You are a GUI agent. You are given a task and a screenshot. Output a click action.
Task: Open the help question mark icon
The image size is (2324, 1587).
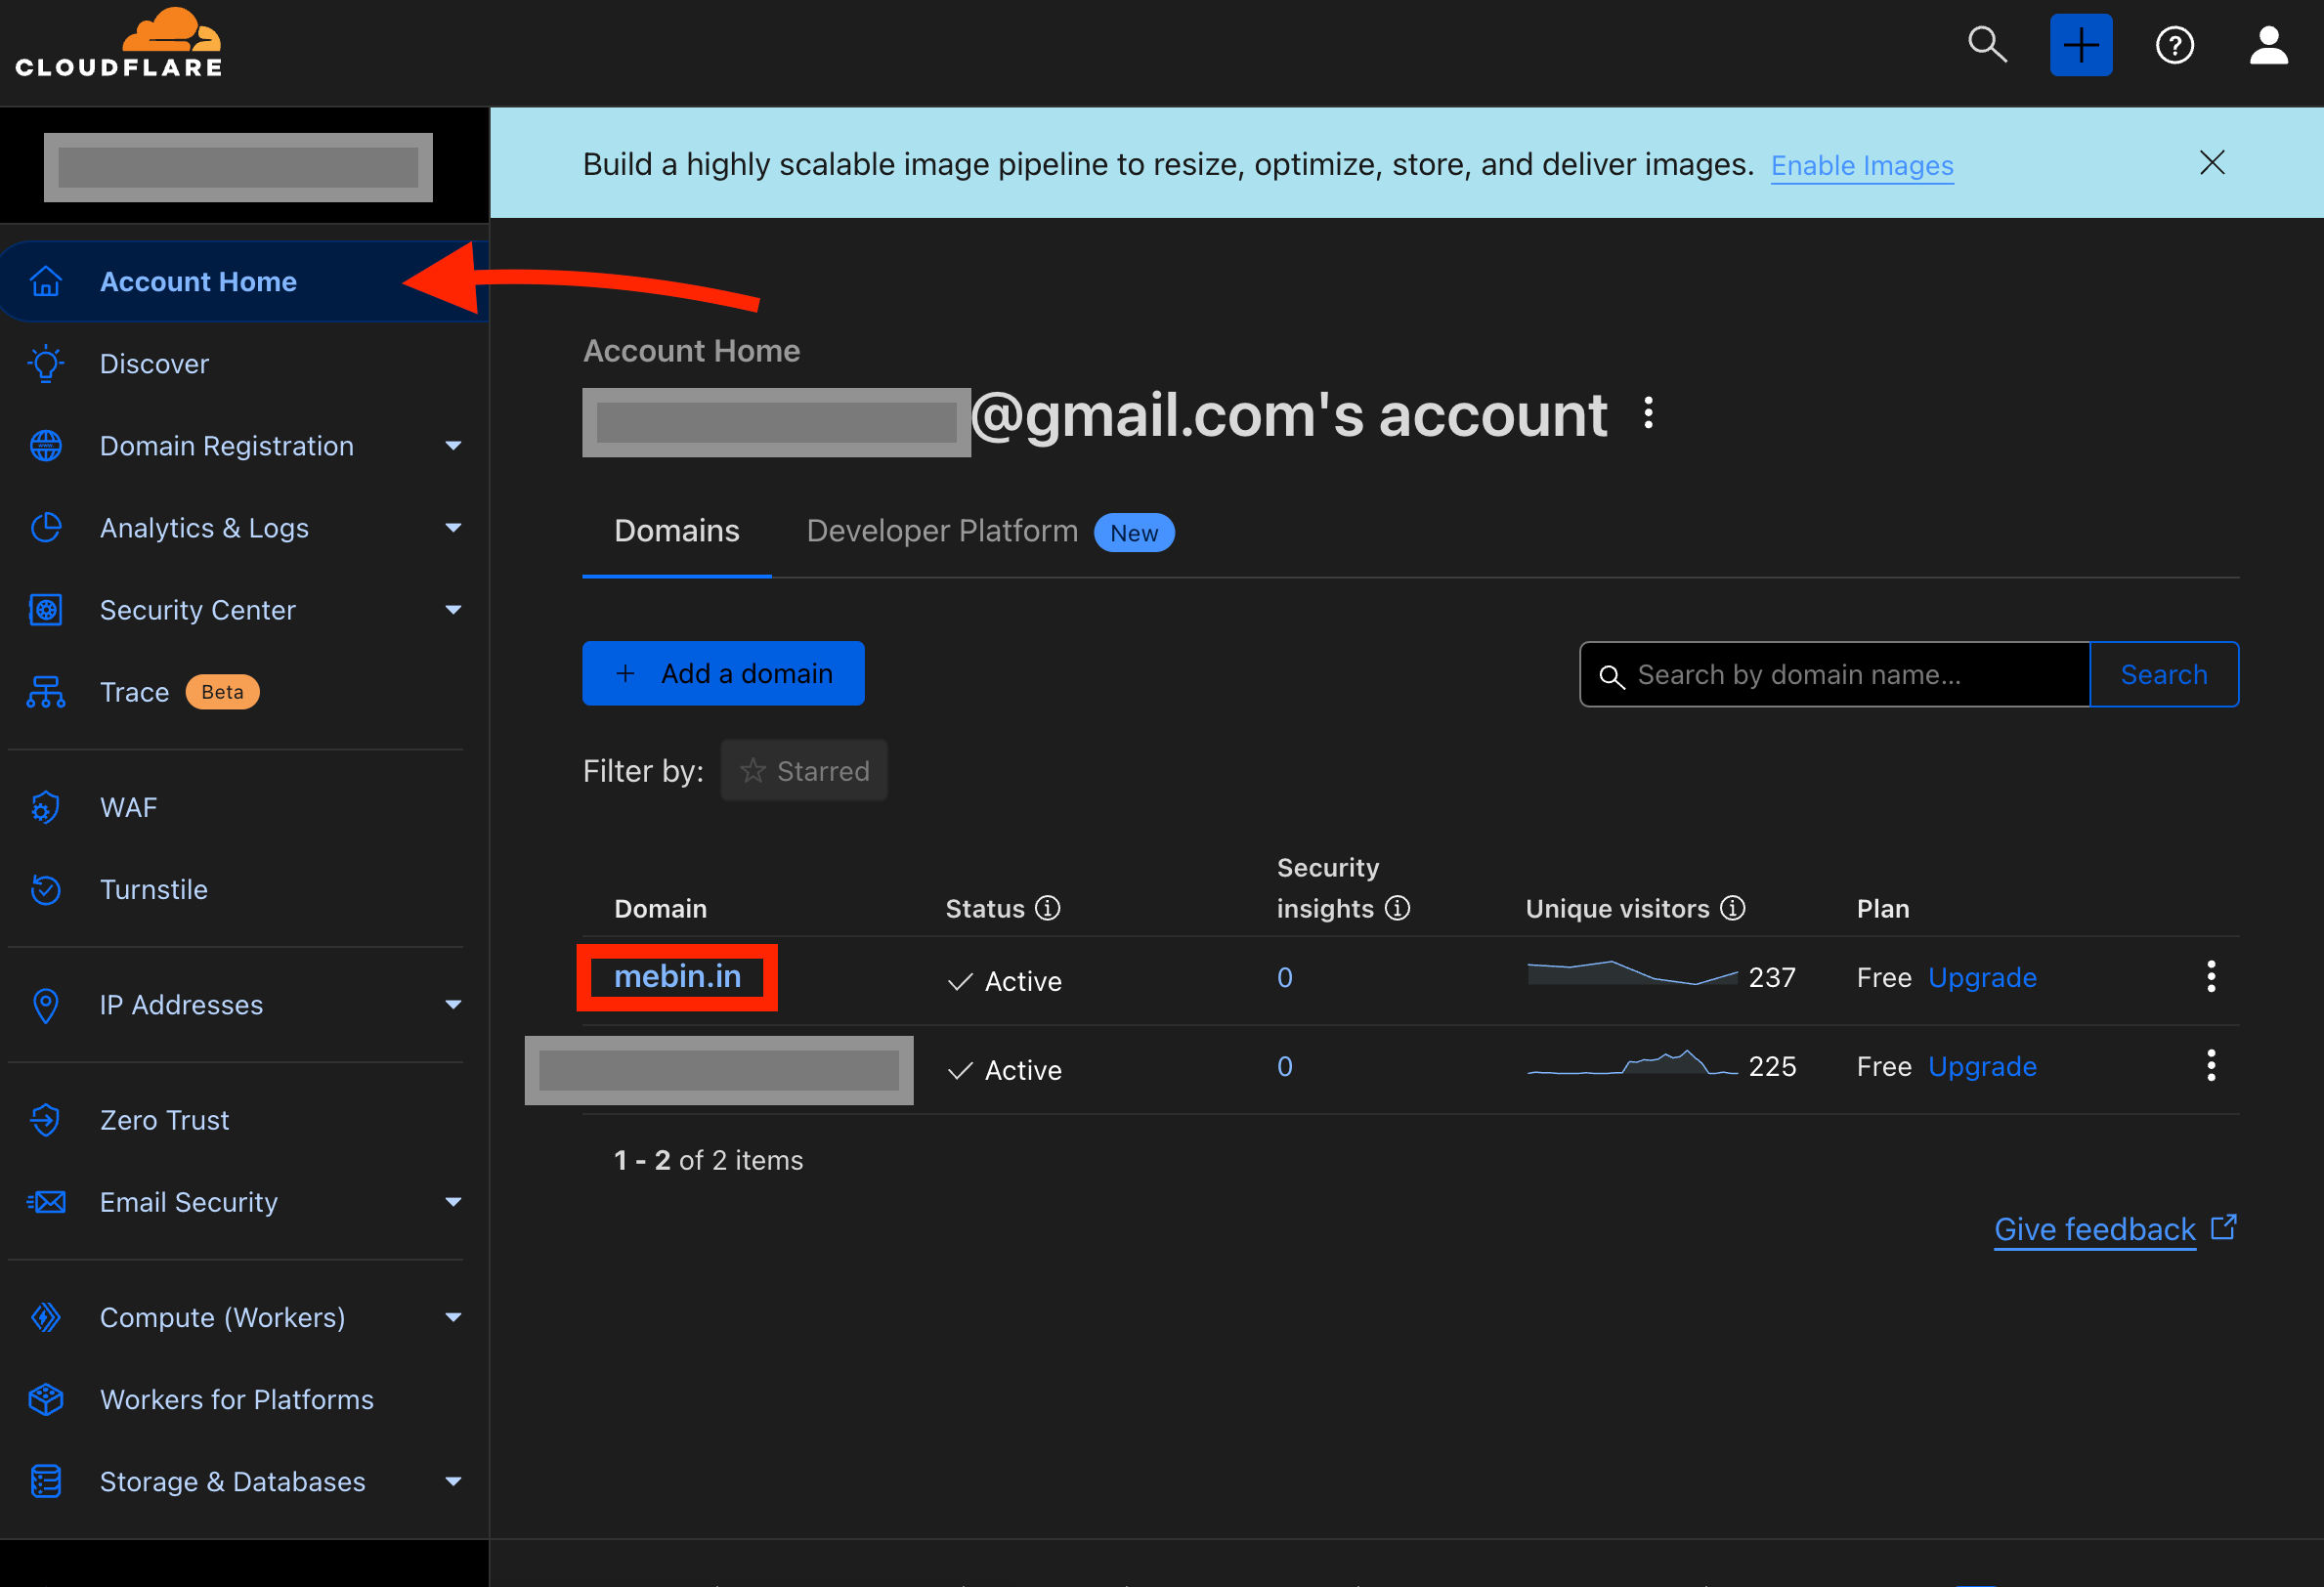(x=2174, y=45)
